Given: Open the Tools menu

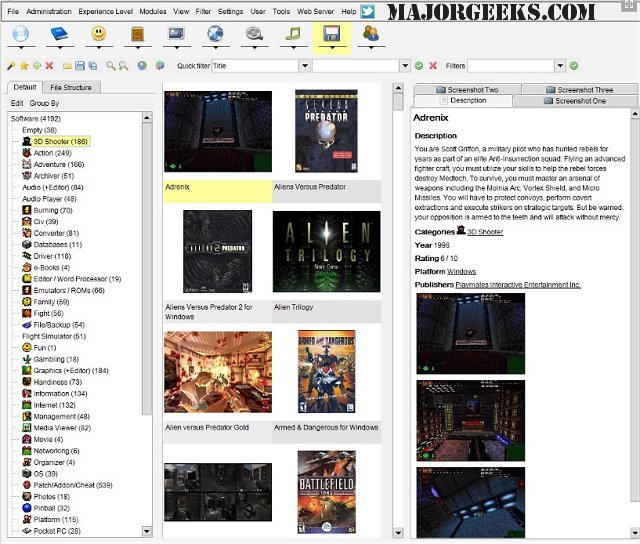Looking at the screenshot, I should pyautogui.click(x=281, y=11).
